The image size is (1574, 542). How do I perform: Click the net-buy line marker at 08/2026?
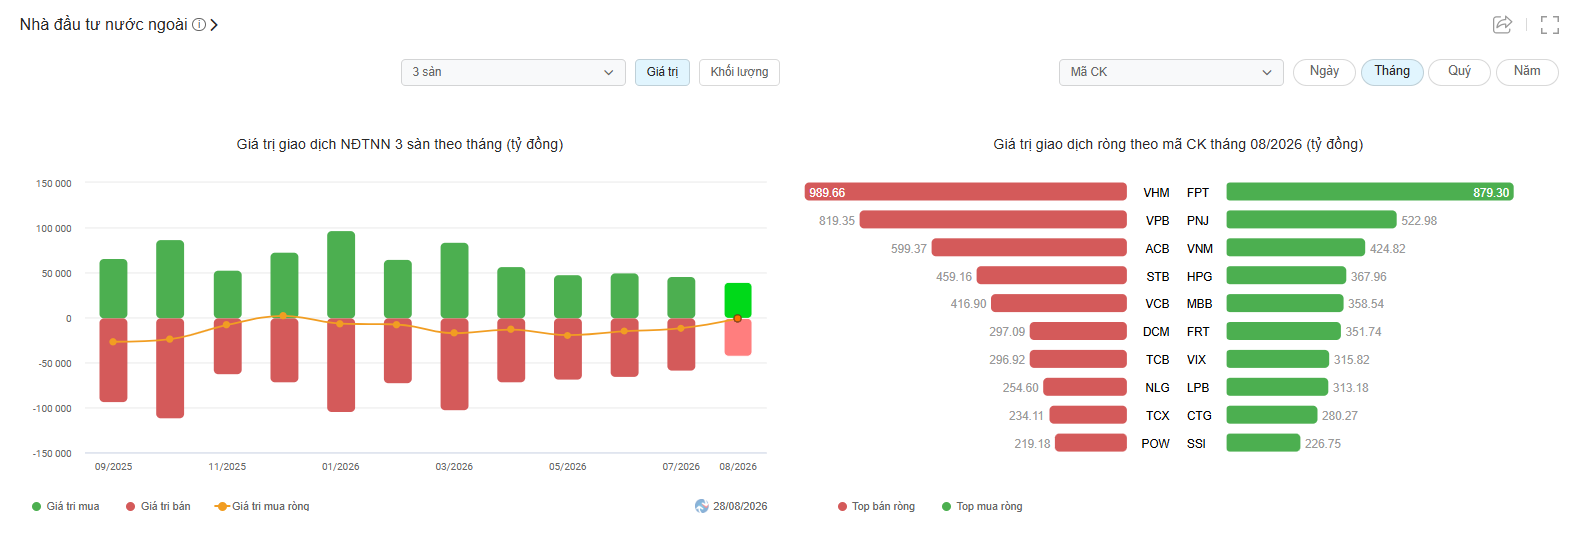pyautogui.click(x=738, y=318)
